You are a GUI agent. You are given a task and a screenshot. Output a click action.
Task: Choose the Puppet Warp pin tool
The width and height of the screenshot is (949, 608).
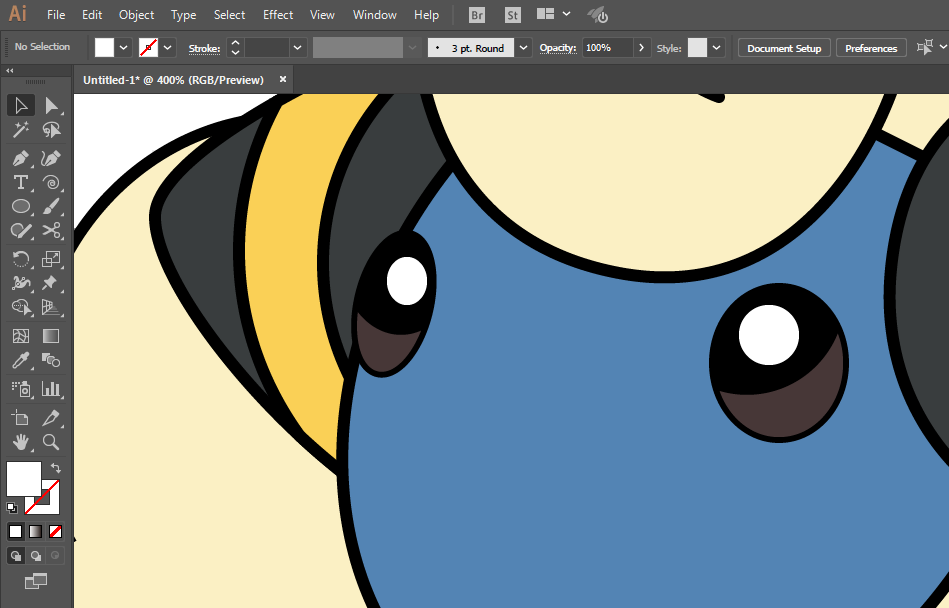(51, 283)
